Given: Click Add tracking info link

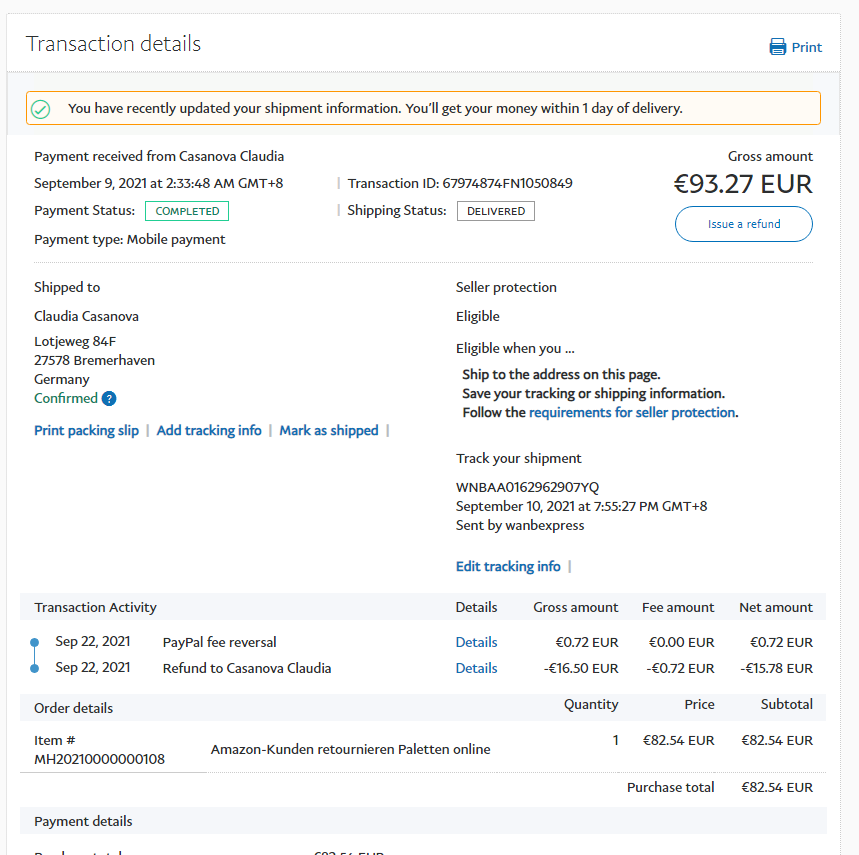Looking at the screenshot, I should 209,430.
